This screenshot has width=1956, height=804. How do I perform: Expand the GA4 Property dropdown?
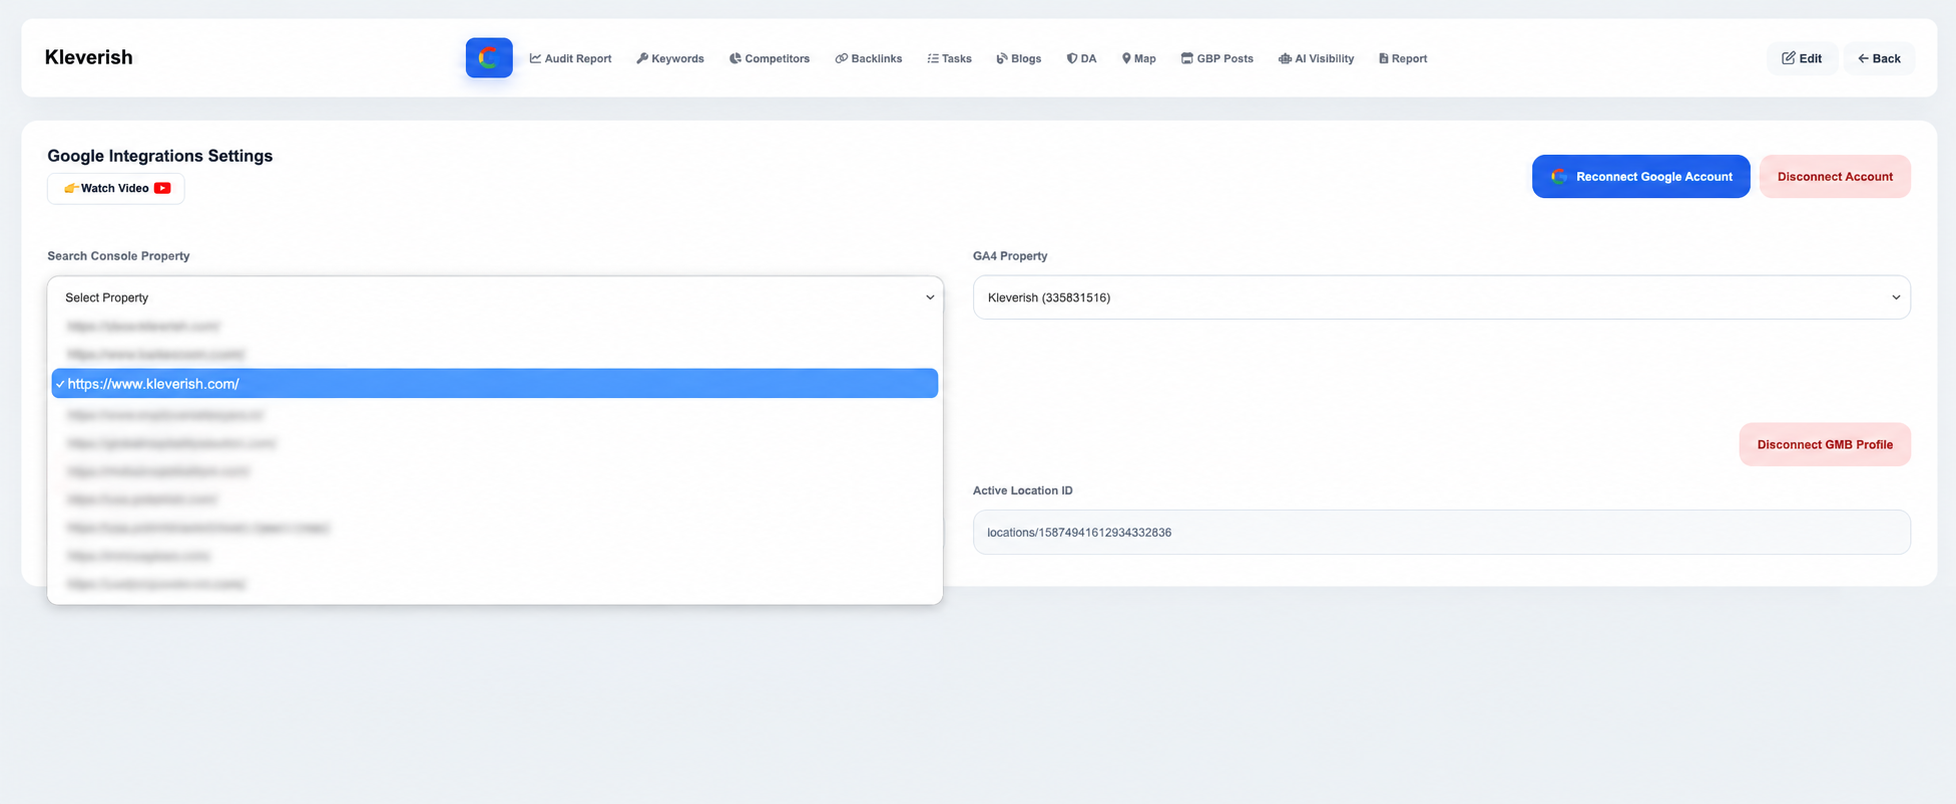1441,298
